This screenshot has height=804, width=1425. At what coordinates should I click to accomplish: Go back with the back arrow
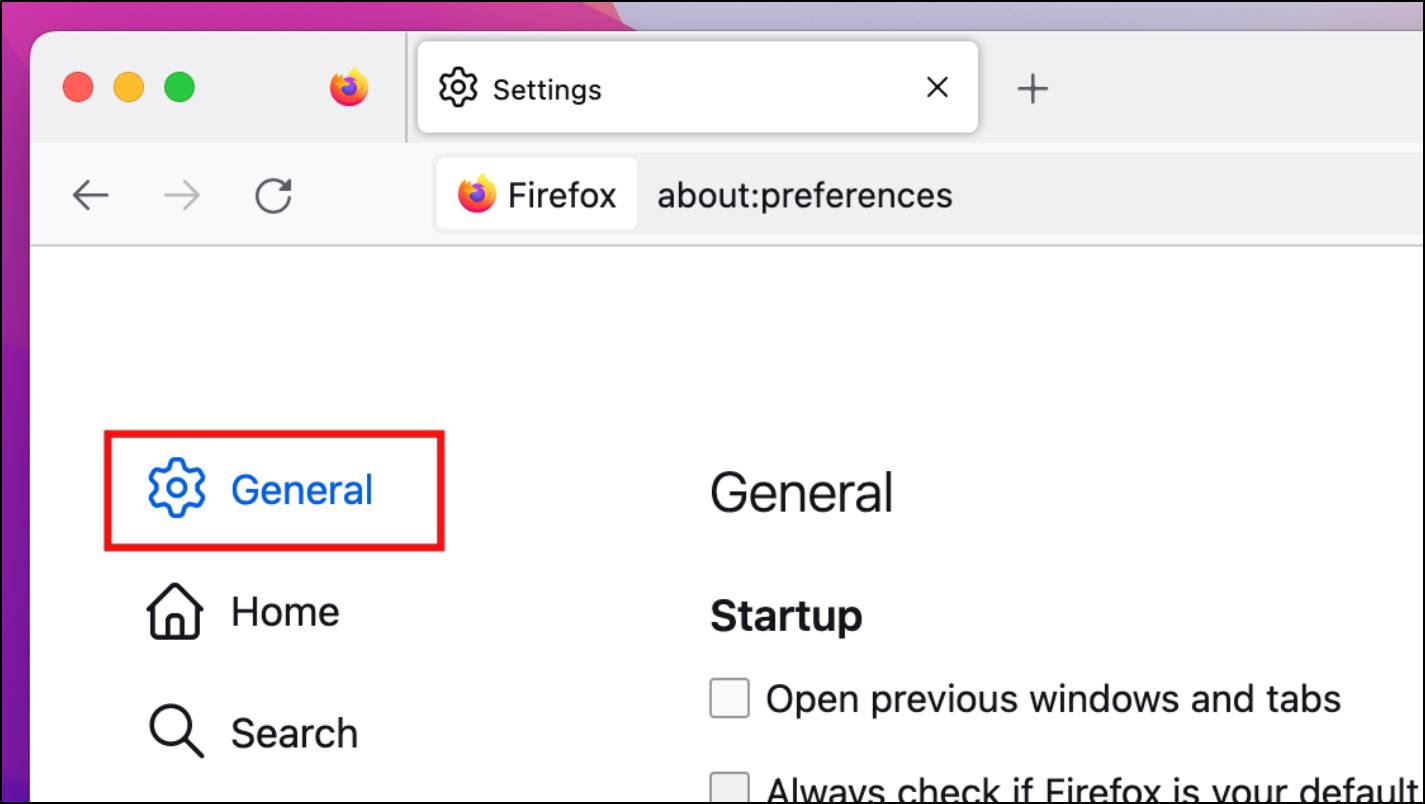click(90, 195)
